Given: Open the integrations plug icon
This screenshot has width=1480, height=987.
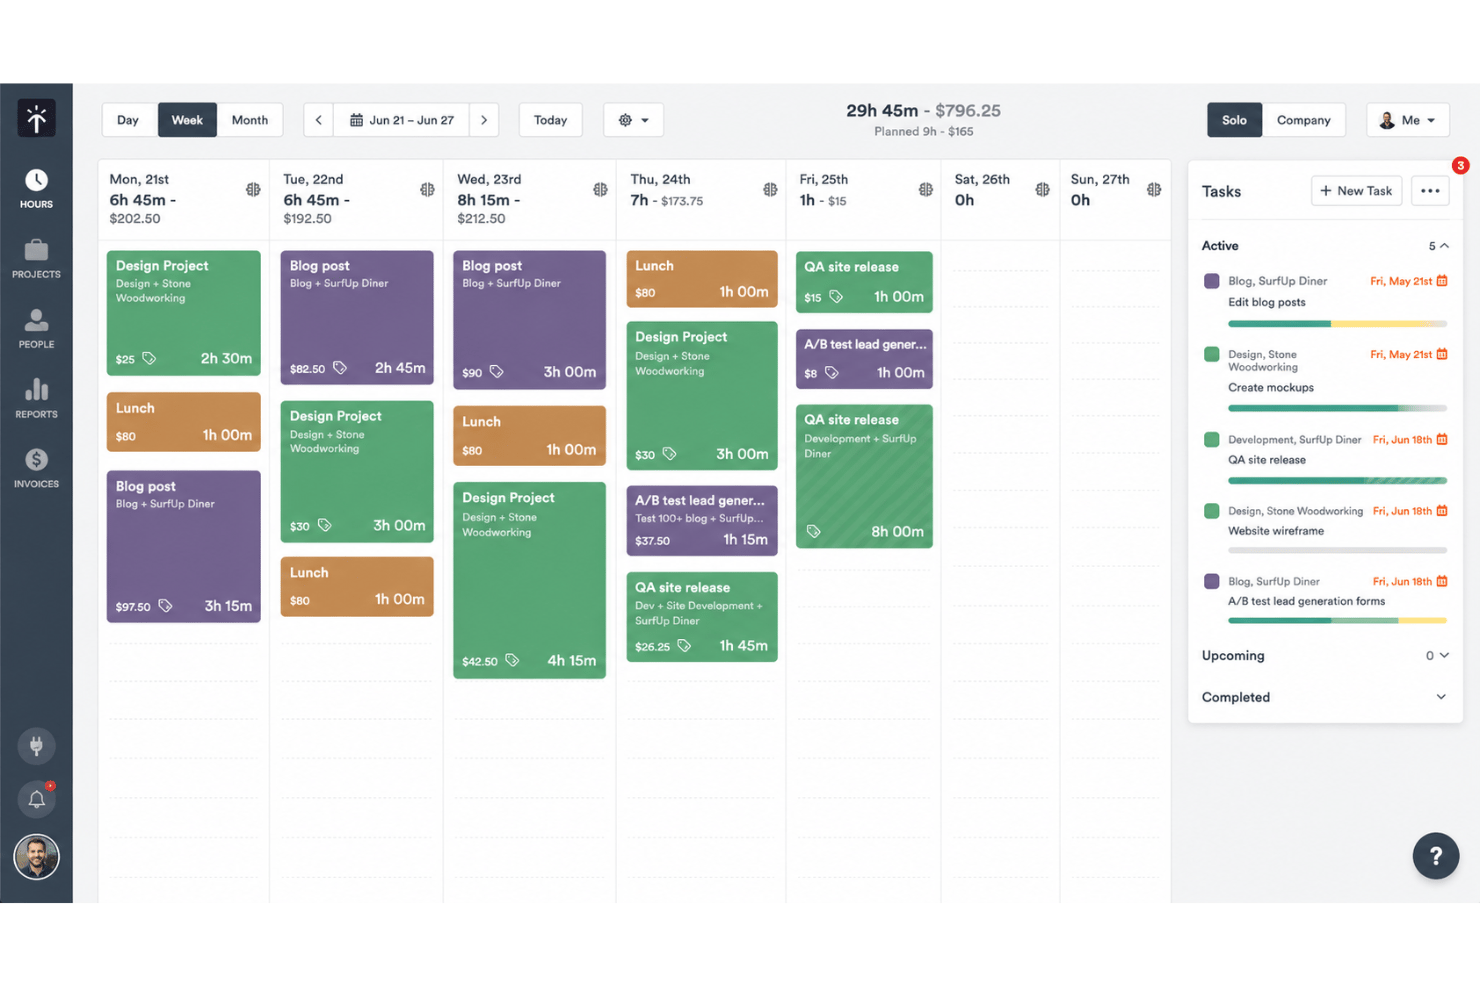Looking at the screenshot, I should pos(36,746).
